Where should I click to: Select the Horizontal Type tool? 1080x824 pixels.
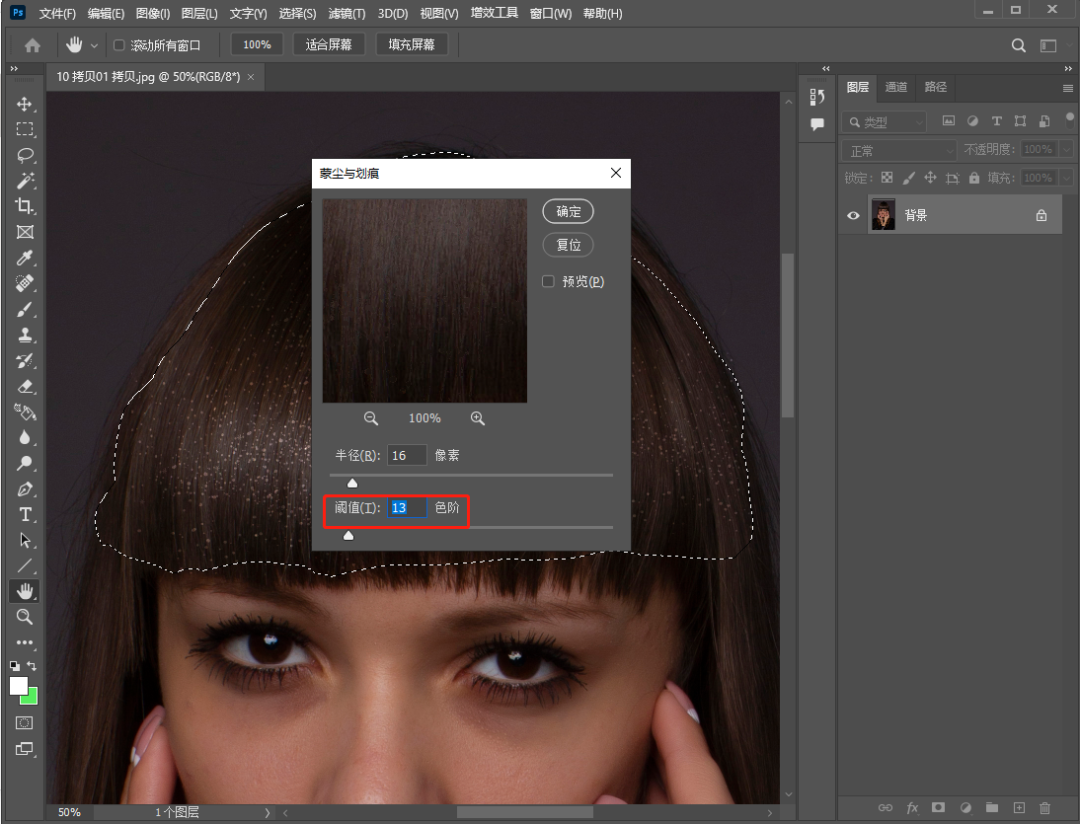tap(25, 515)
